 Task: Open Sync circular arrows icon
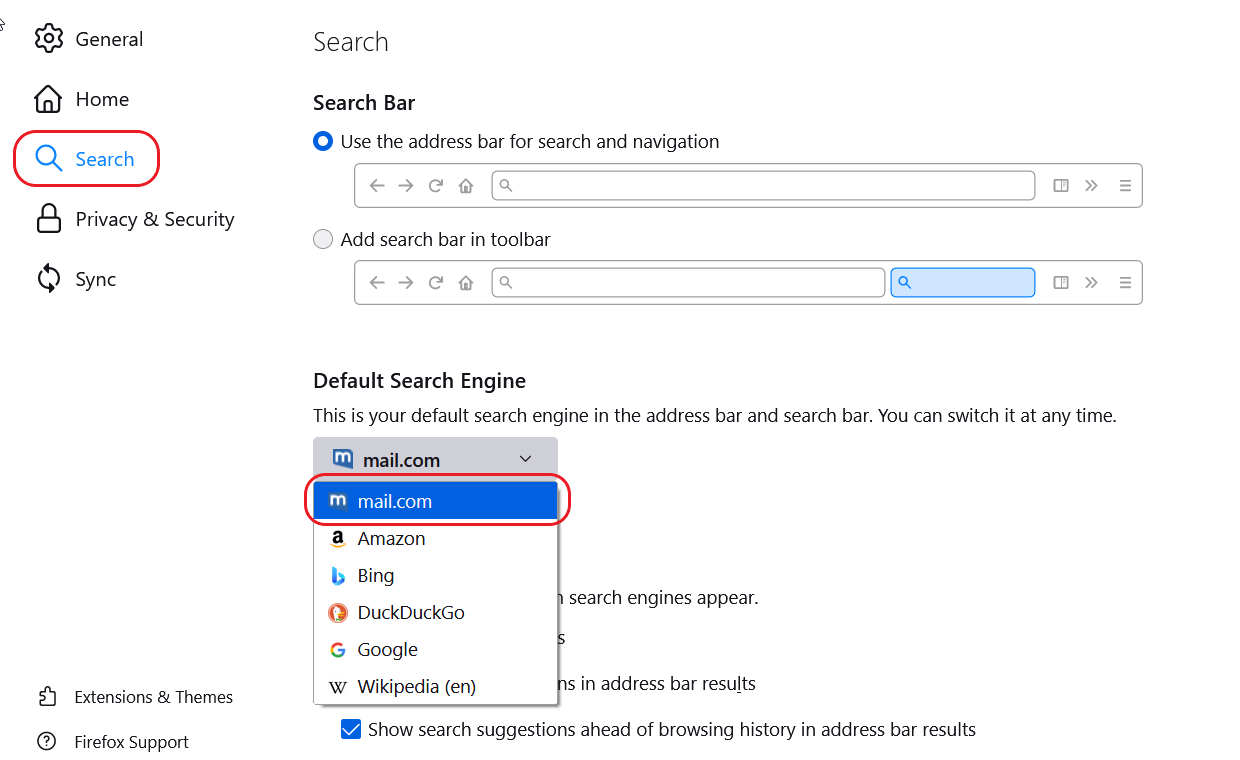(48, 279)
